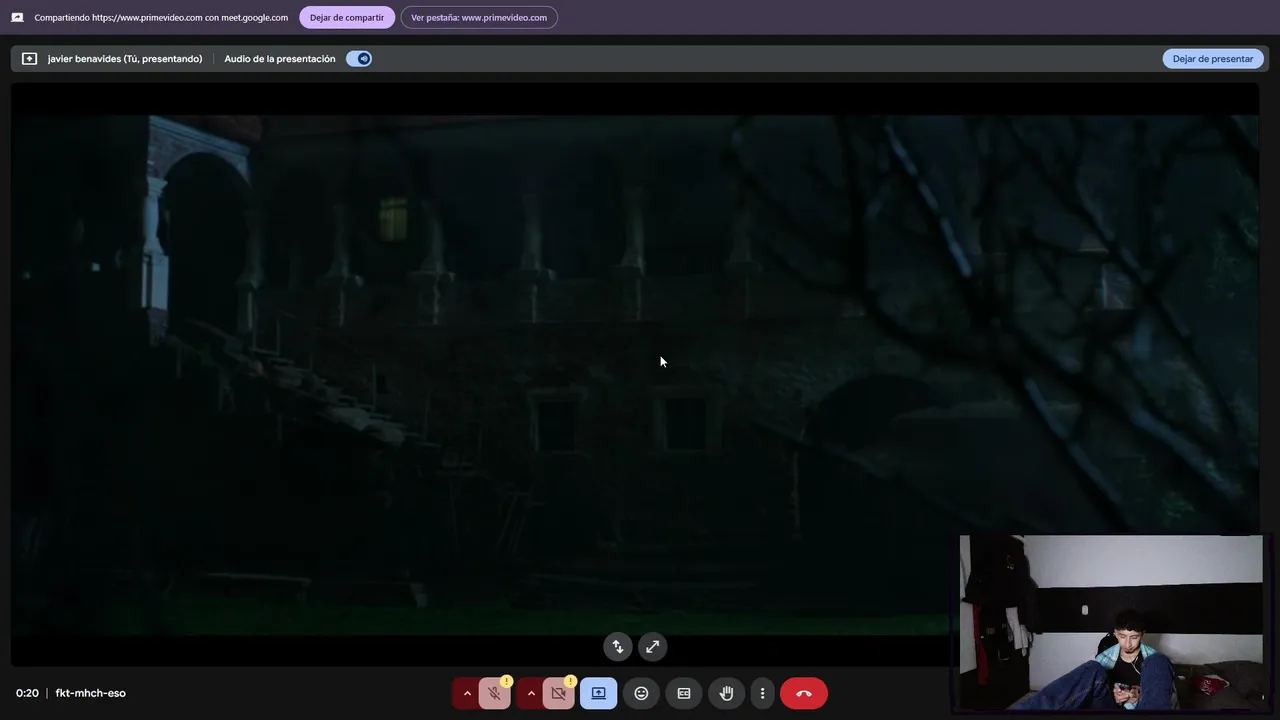1280x720 pixels.
Task: Click the 0:20 call timer
Action: click(27, 693)
